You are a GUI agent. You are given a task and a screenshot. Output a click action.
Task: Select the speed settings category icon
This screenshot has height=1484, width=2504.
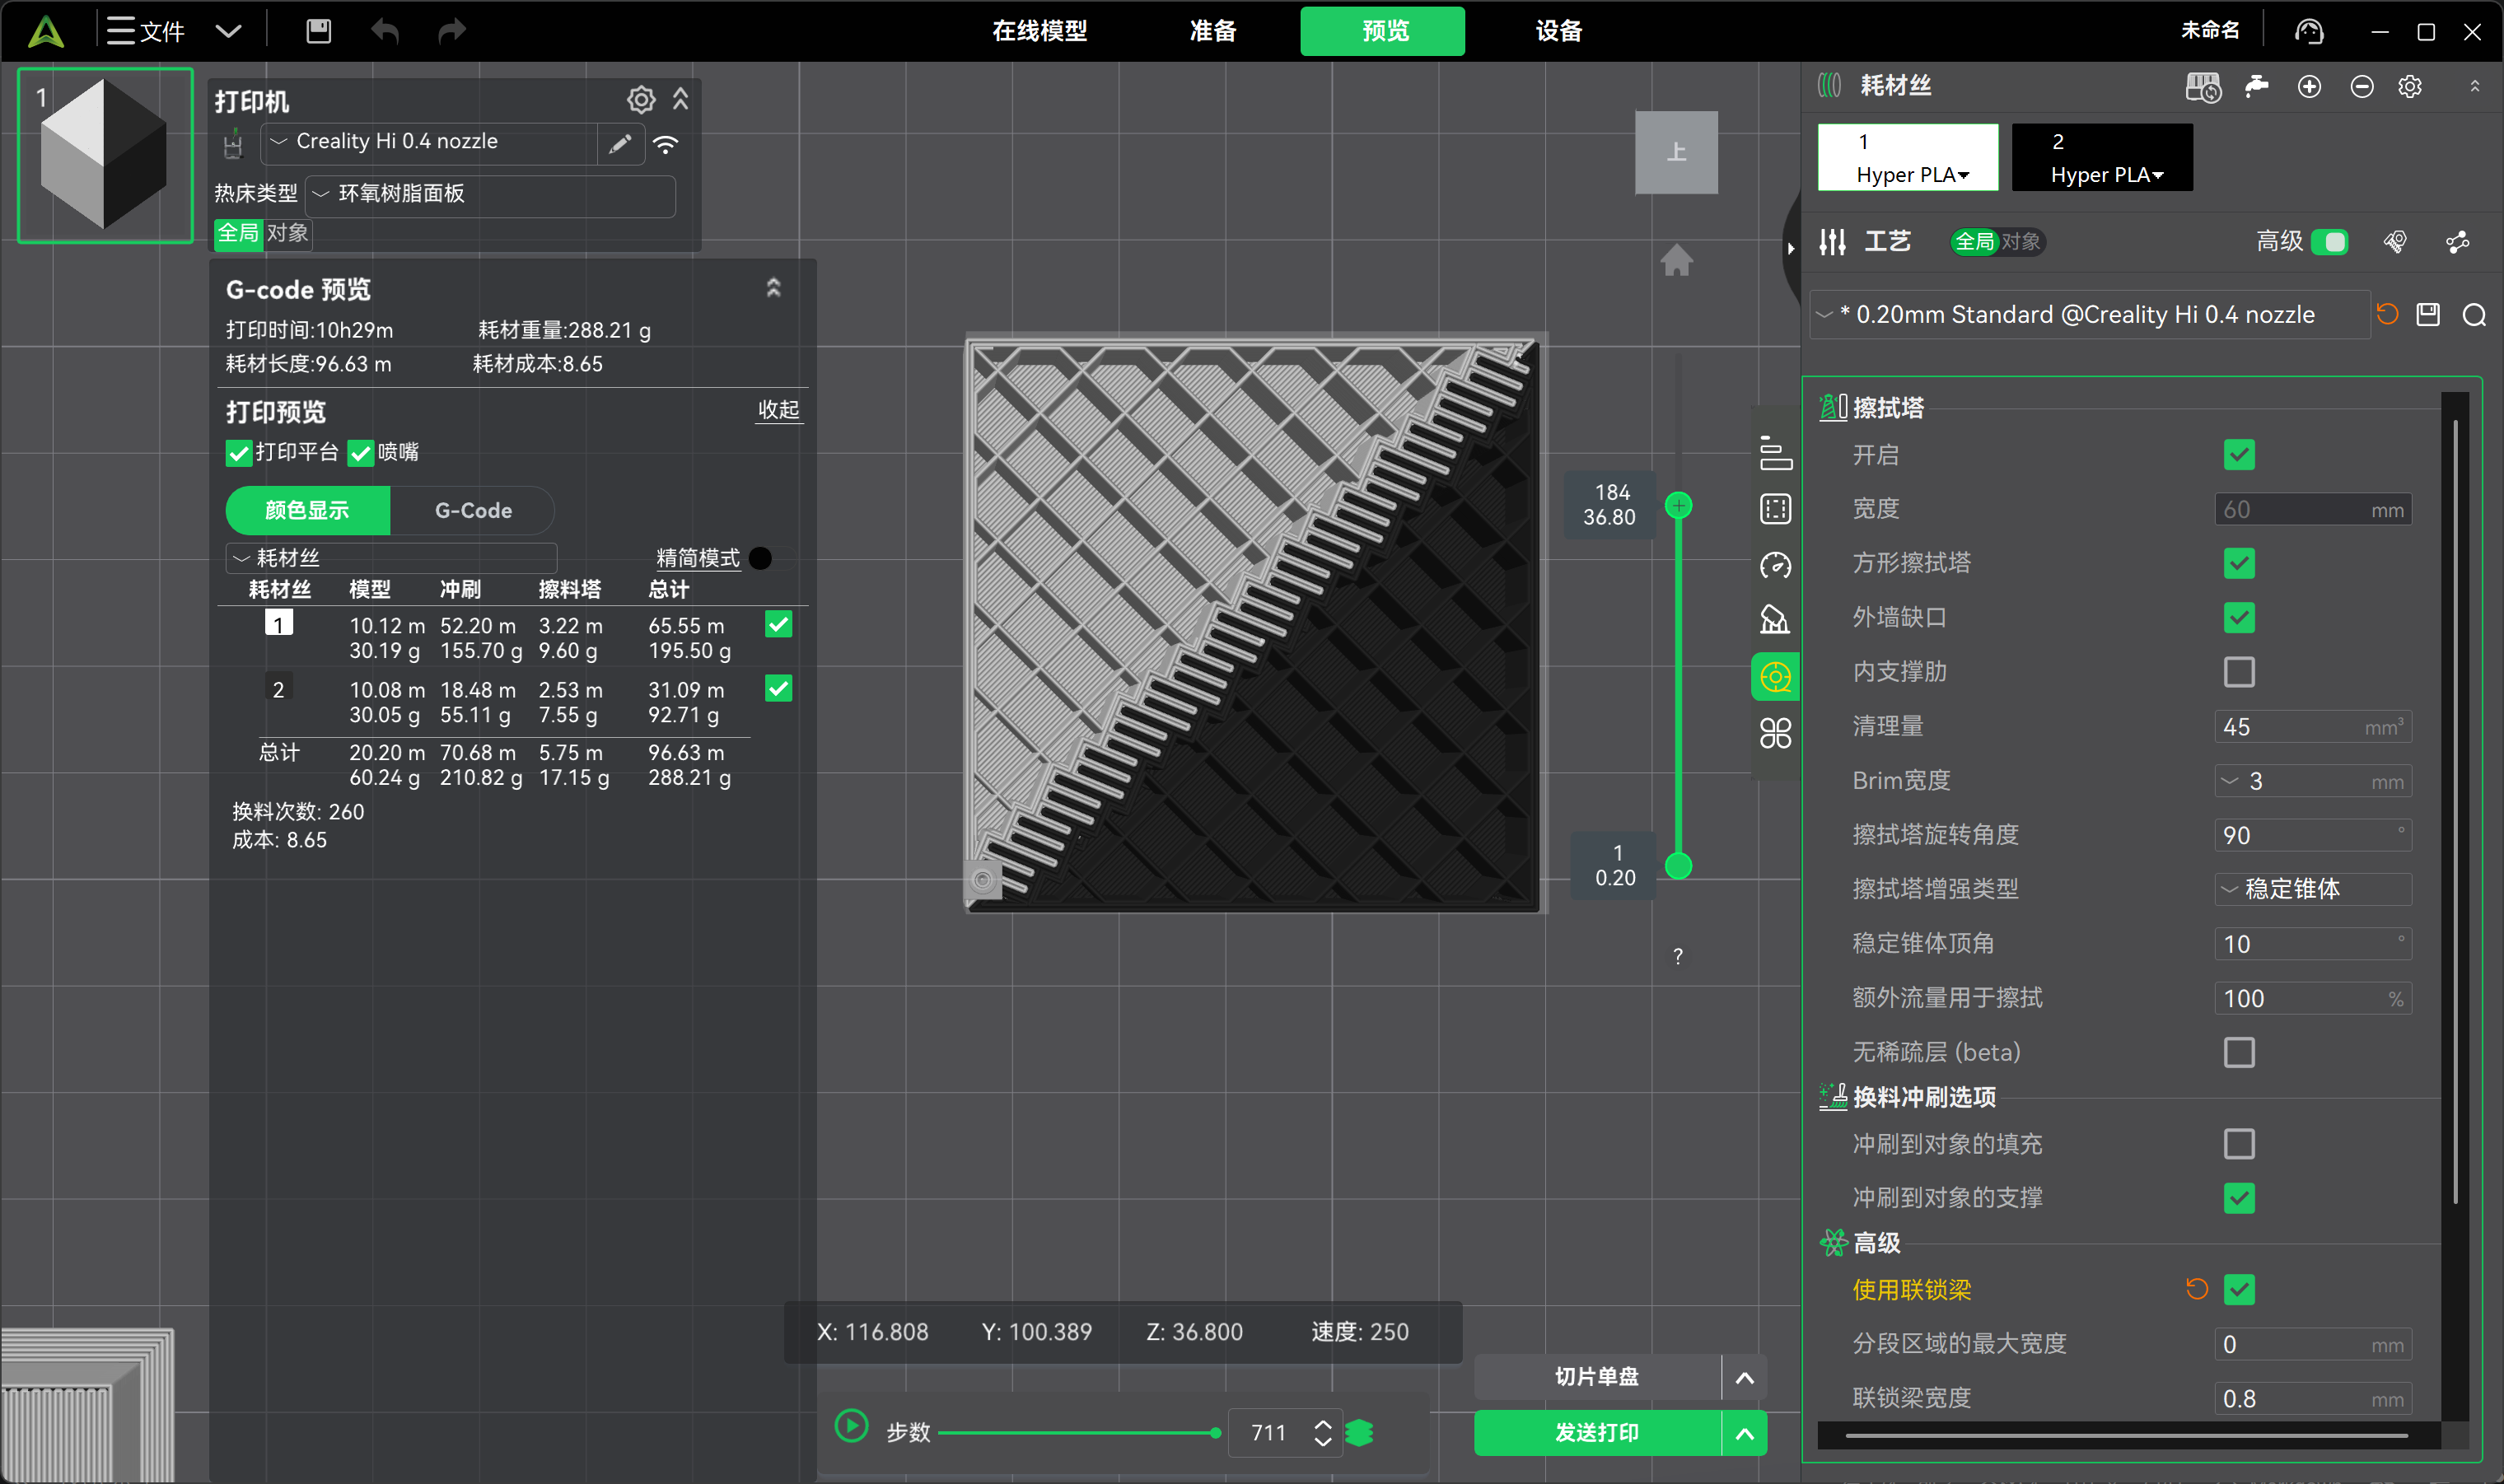1776,565
